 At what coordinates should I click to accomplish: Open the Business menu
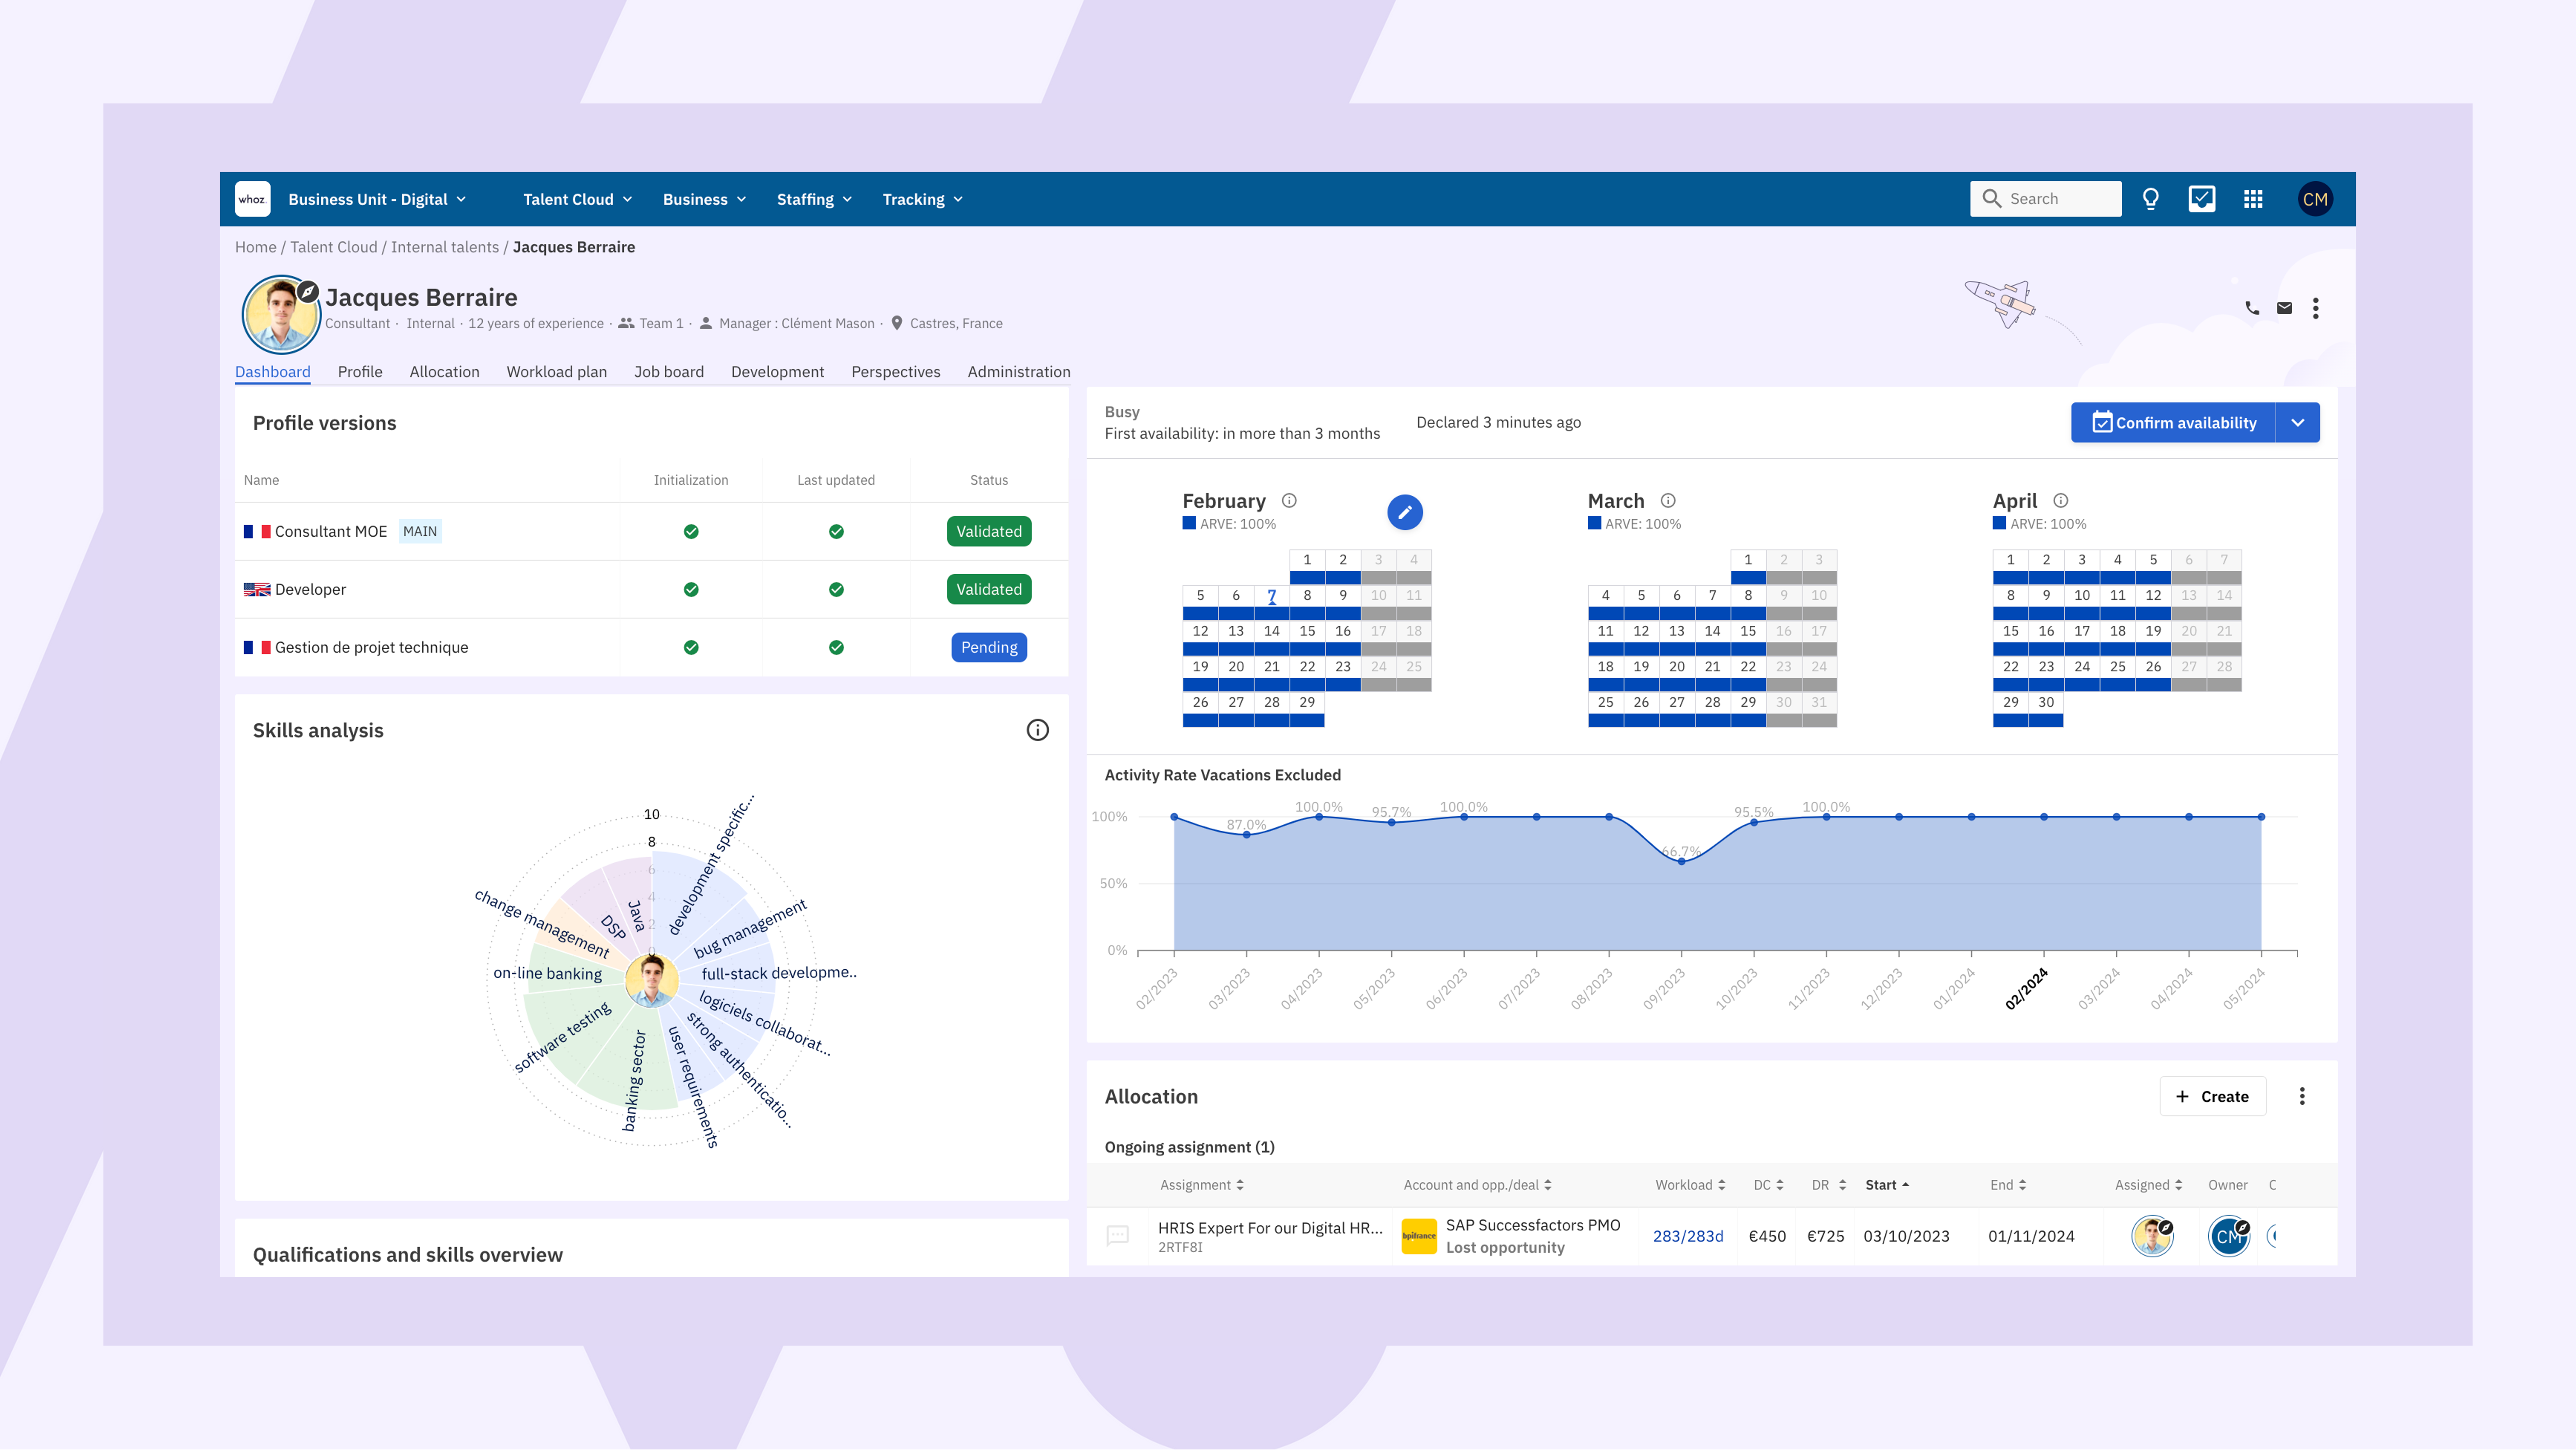pyautogui.click(x=704, y=199)
